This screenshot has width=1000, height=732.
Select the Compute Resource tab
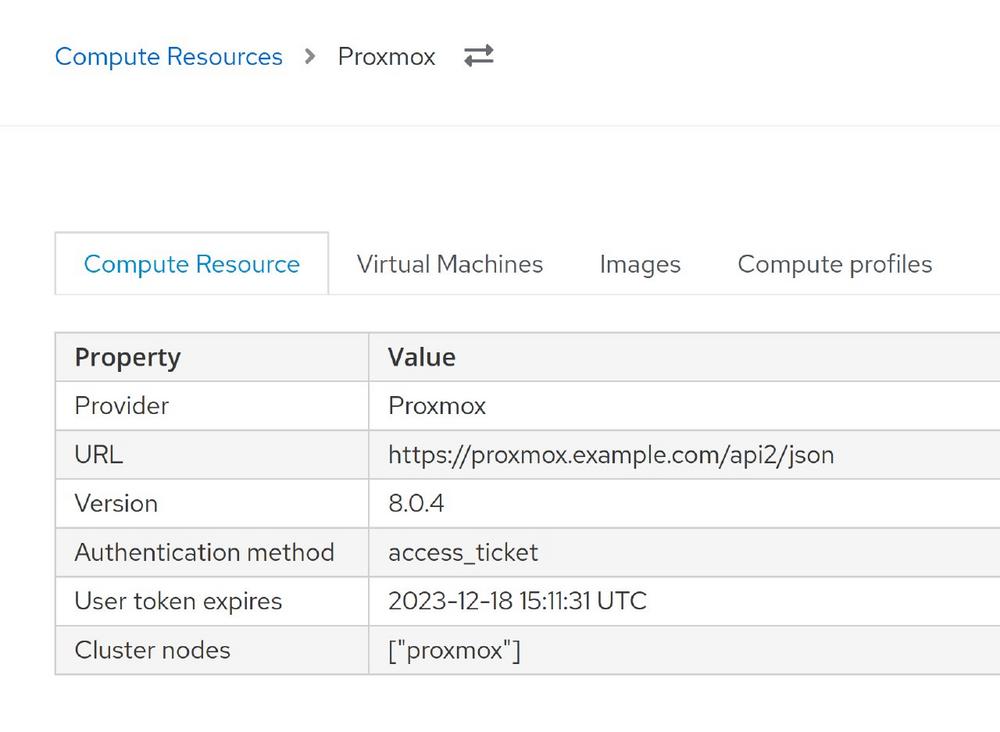click(x=191, y=264)
